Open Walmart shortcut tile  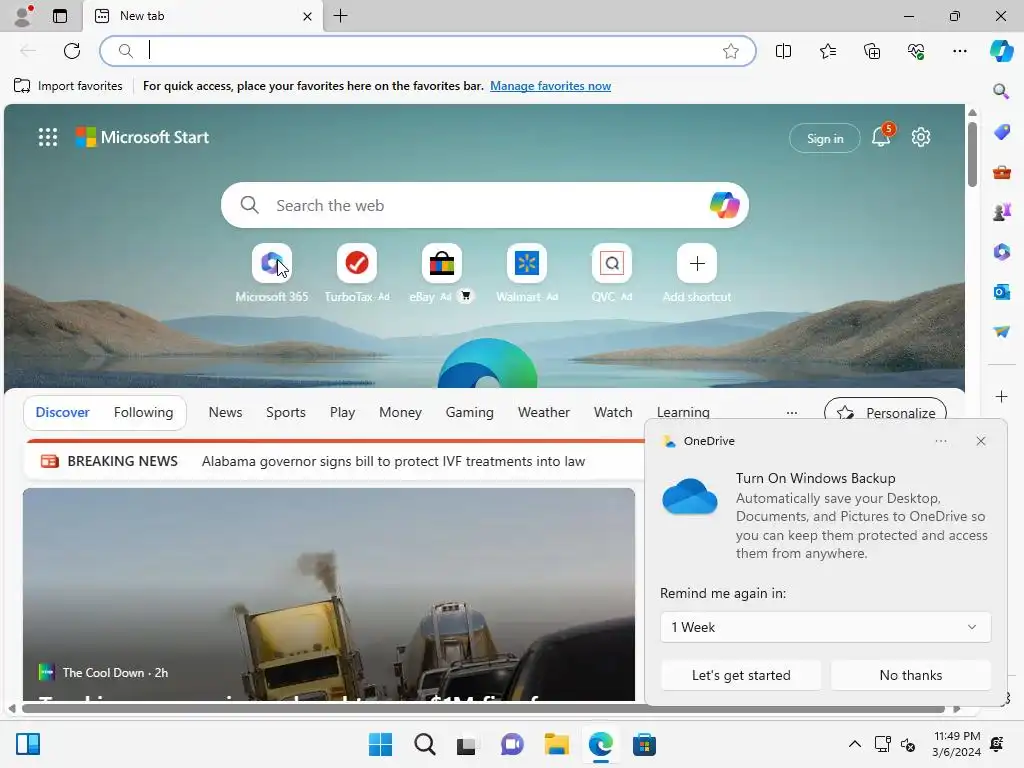point(526,263)
